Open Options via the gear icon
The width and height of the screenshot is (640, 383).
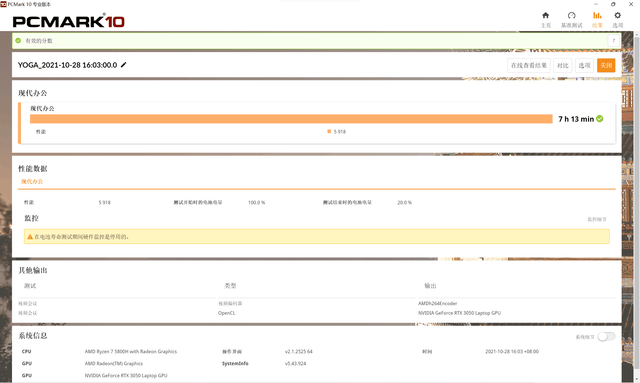(x=618, y=16)
